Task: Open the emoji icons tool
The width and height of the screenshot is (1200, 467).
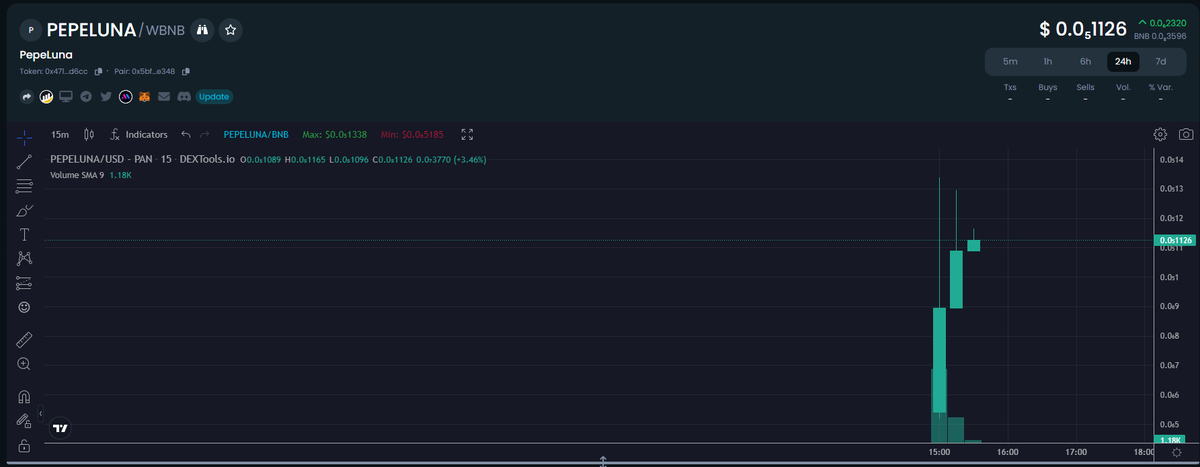Action: [x=24, y=307]
